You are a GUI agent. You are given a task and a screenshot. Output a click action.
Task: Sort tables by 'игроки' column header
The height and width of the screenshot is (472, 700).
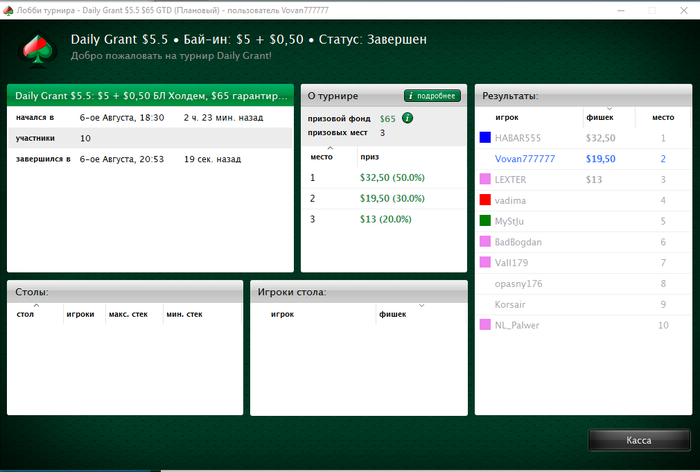pos(84,314)
